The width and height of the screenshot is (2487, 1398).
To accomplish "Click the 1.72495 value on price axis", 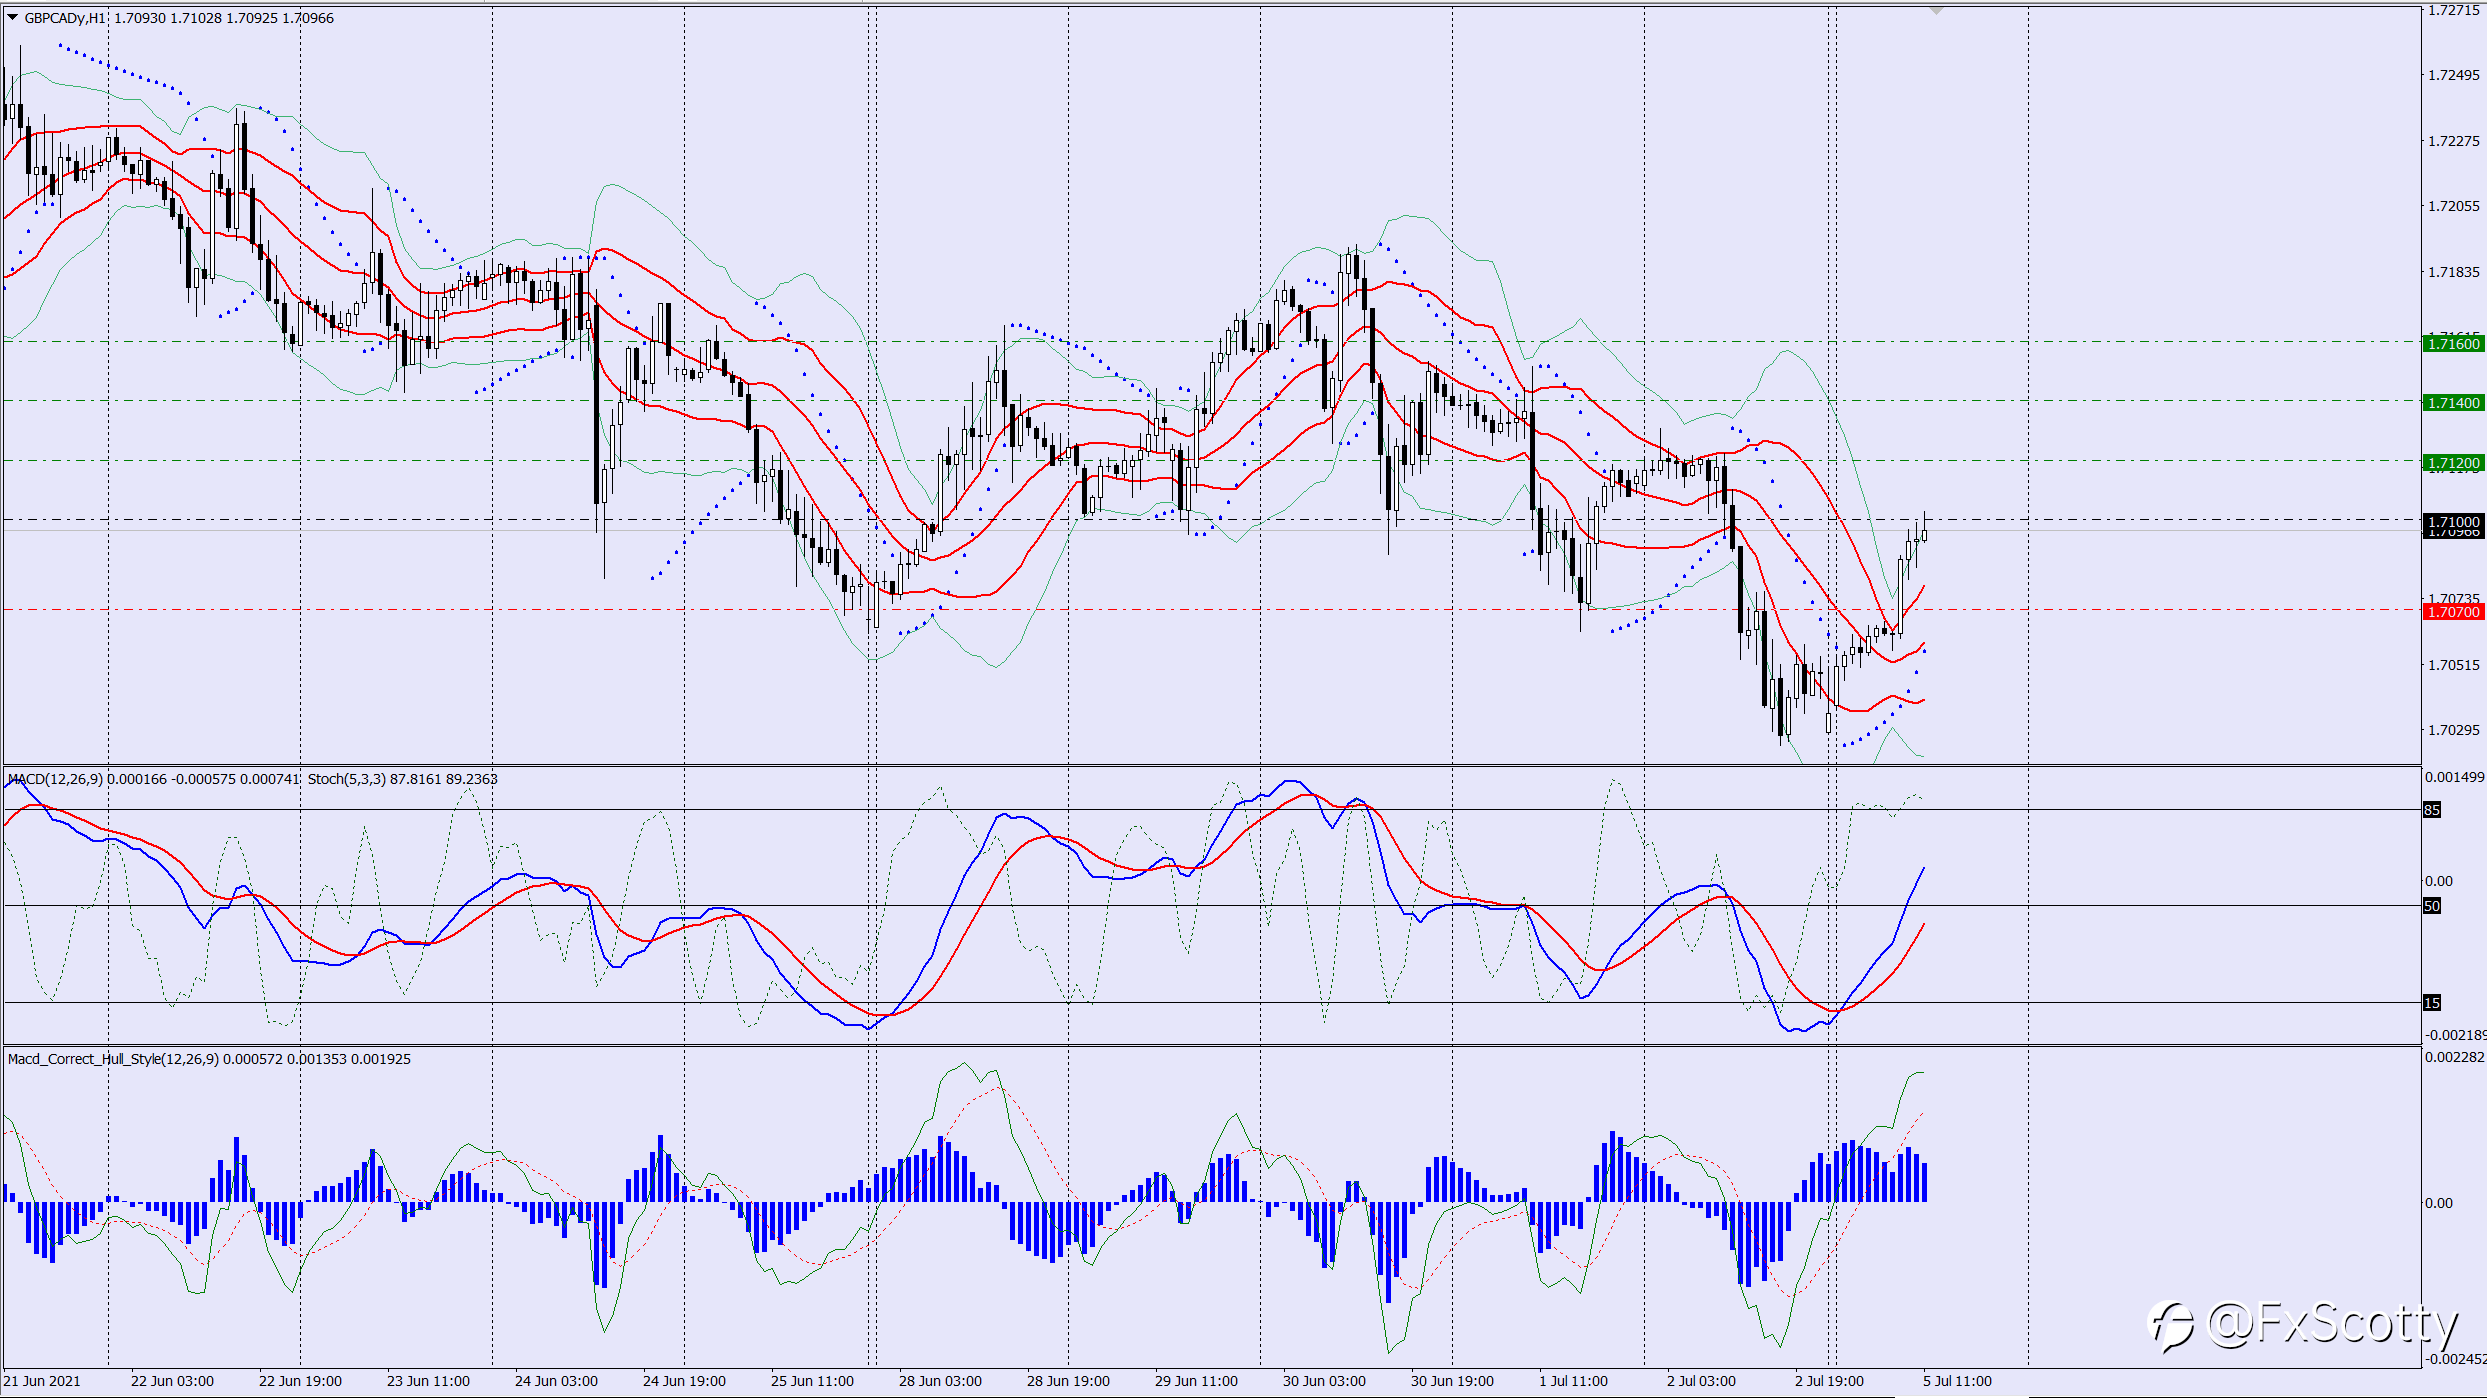I will [2454, 75].
